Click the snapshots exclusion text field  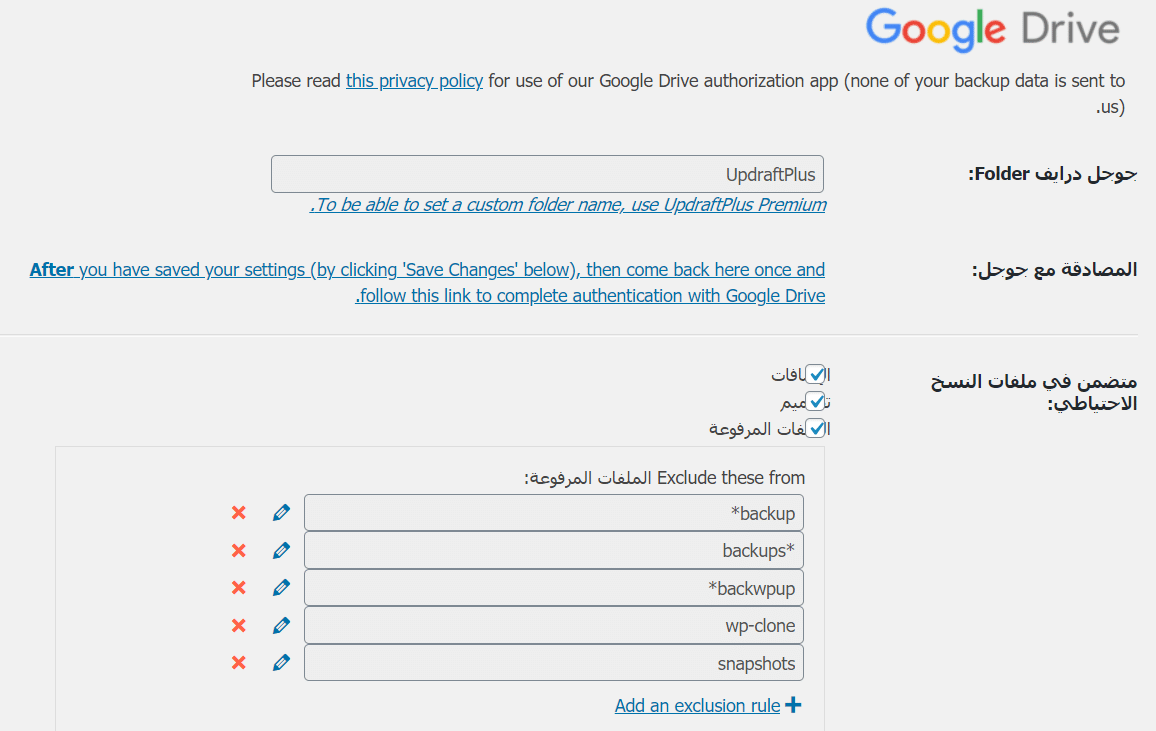pyautogui.click(x=553, y=663)
